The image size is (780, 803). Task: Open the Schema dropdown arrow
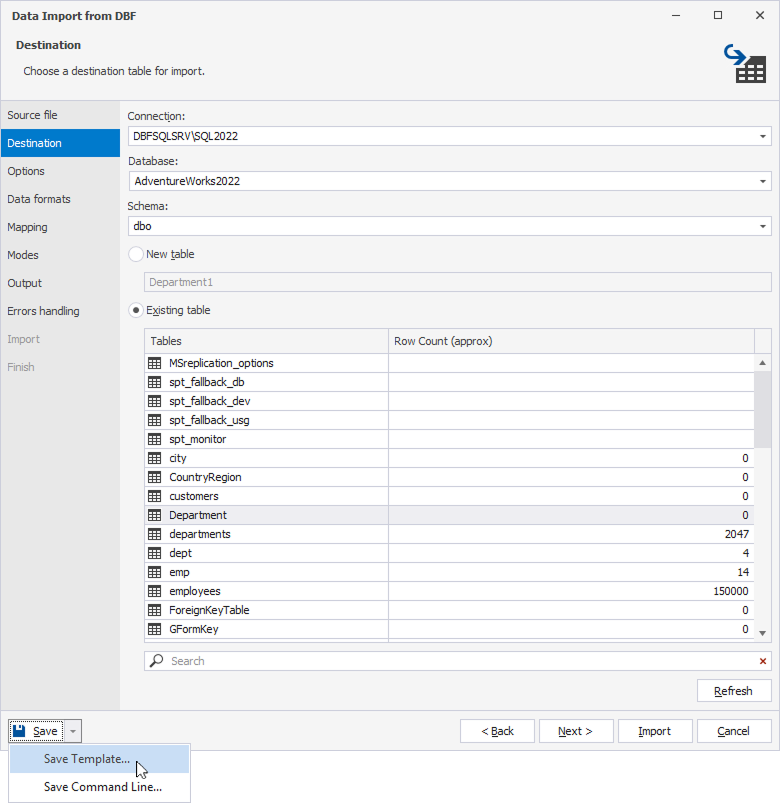[763, 226]
